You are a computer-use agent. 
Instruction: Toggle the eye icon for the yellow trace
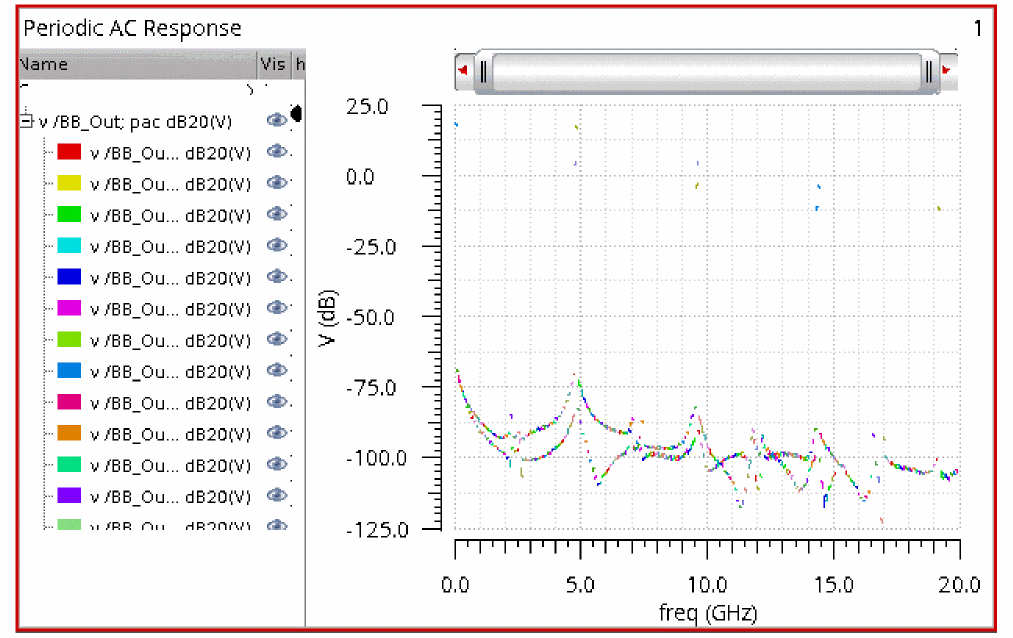[x=277, y=183]
